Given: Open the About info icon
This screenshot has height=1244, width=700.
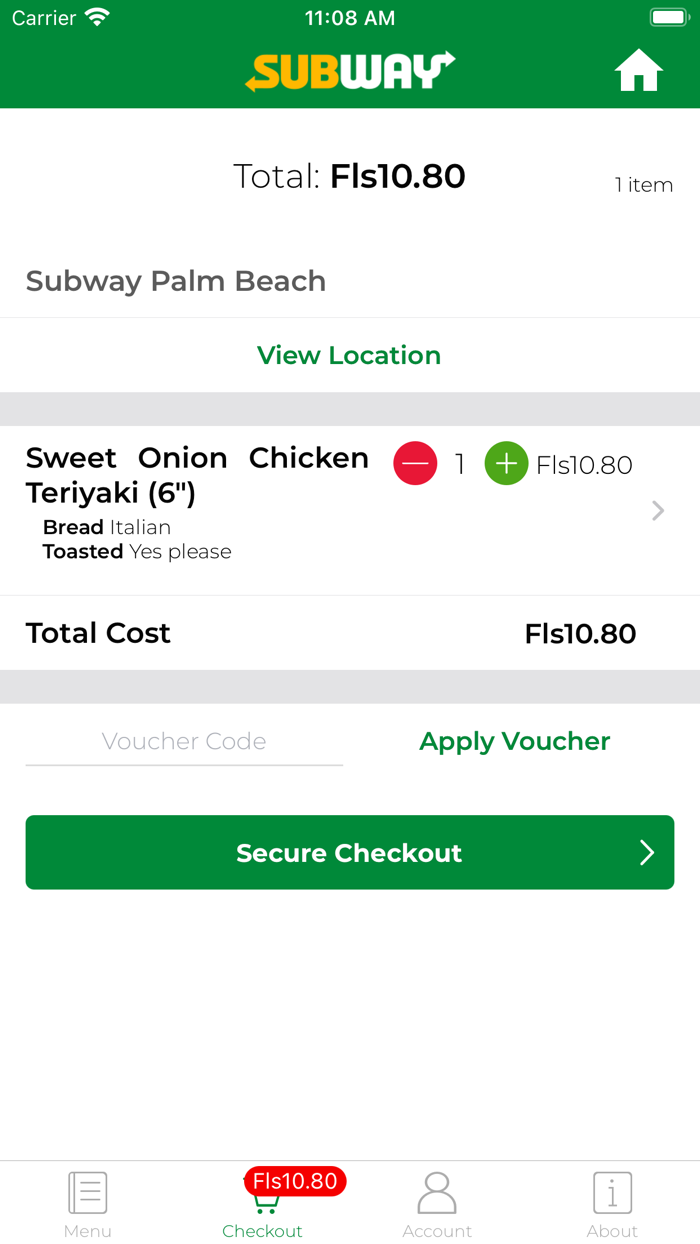Looking at the screenshot, I should click(612, 1192).
